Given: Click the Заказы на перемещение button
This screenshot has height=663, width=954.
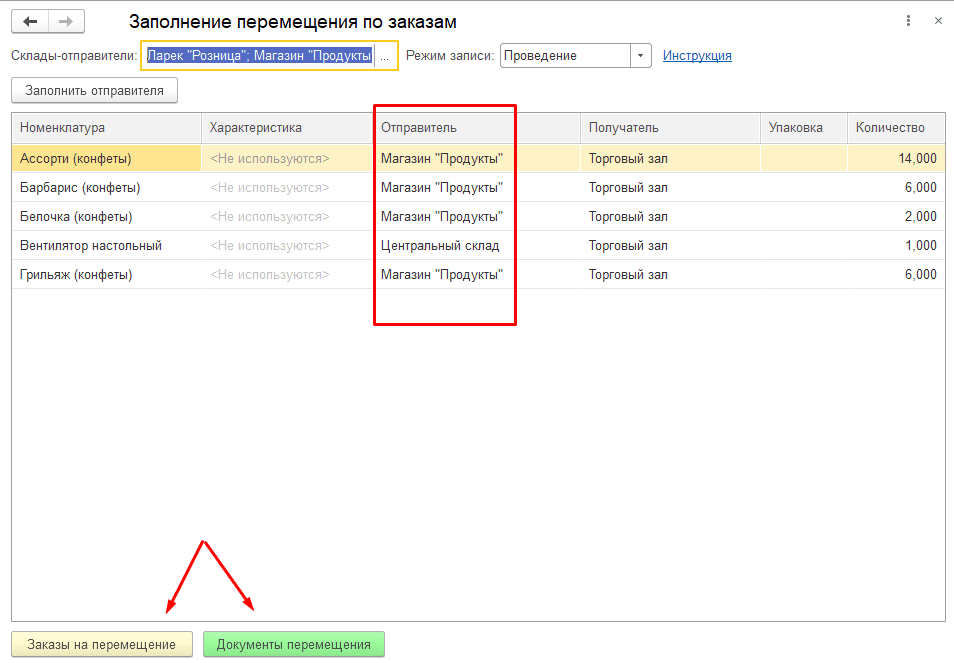Looking at the screenshot, I should coord(102,644).
